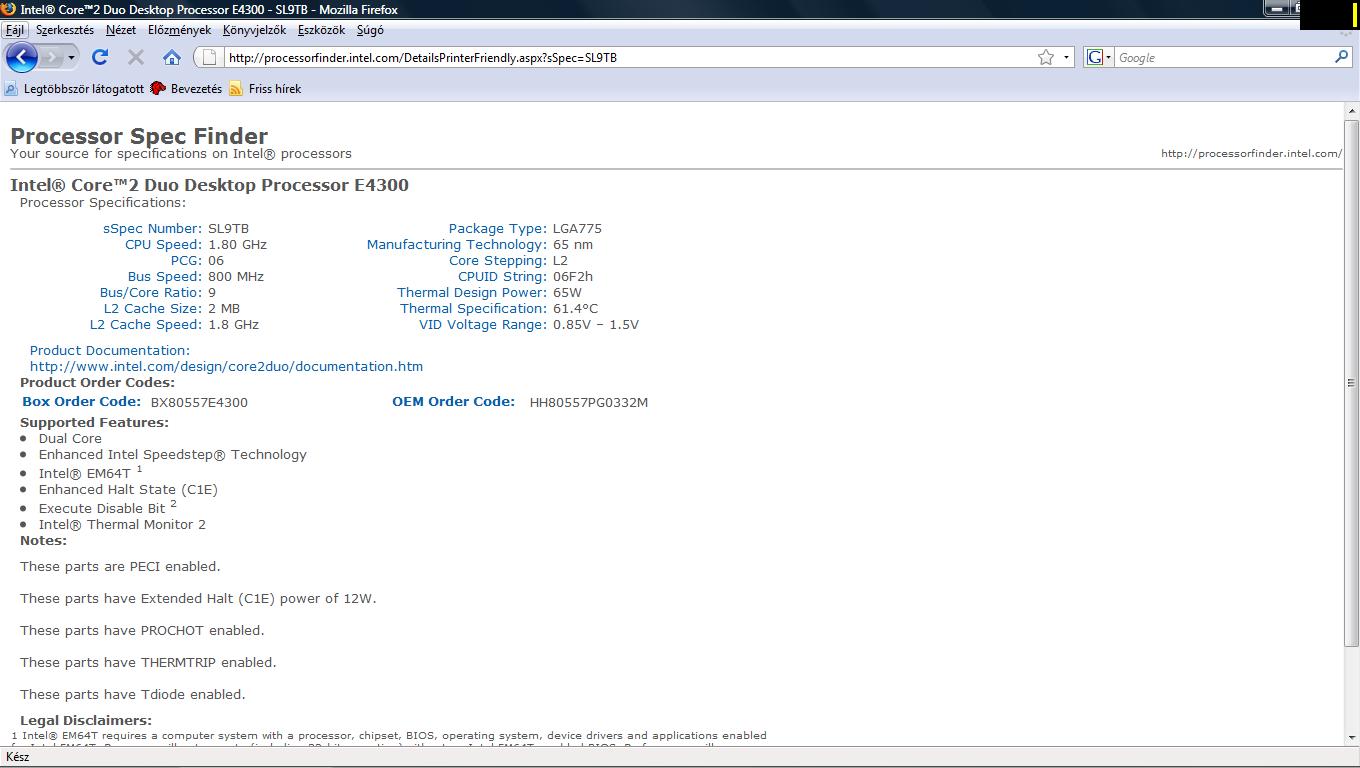The height and width of the screenshot is (768, 1360).
Task: Open the back/forward history dropdown arrow
Action: 71,57
